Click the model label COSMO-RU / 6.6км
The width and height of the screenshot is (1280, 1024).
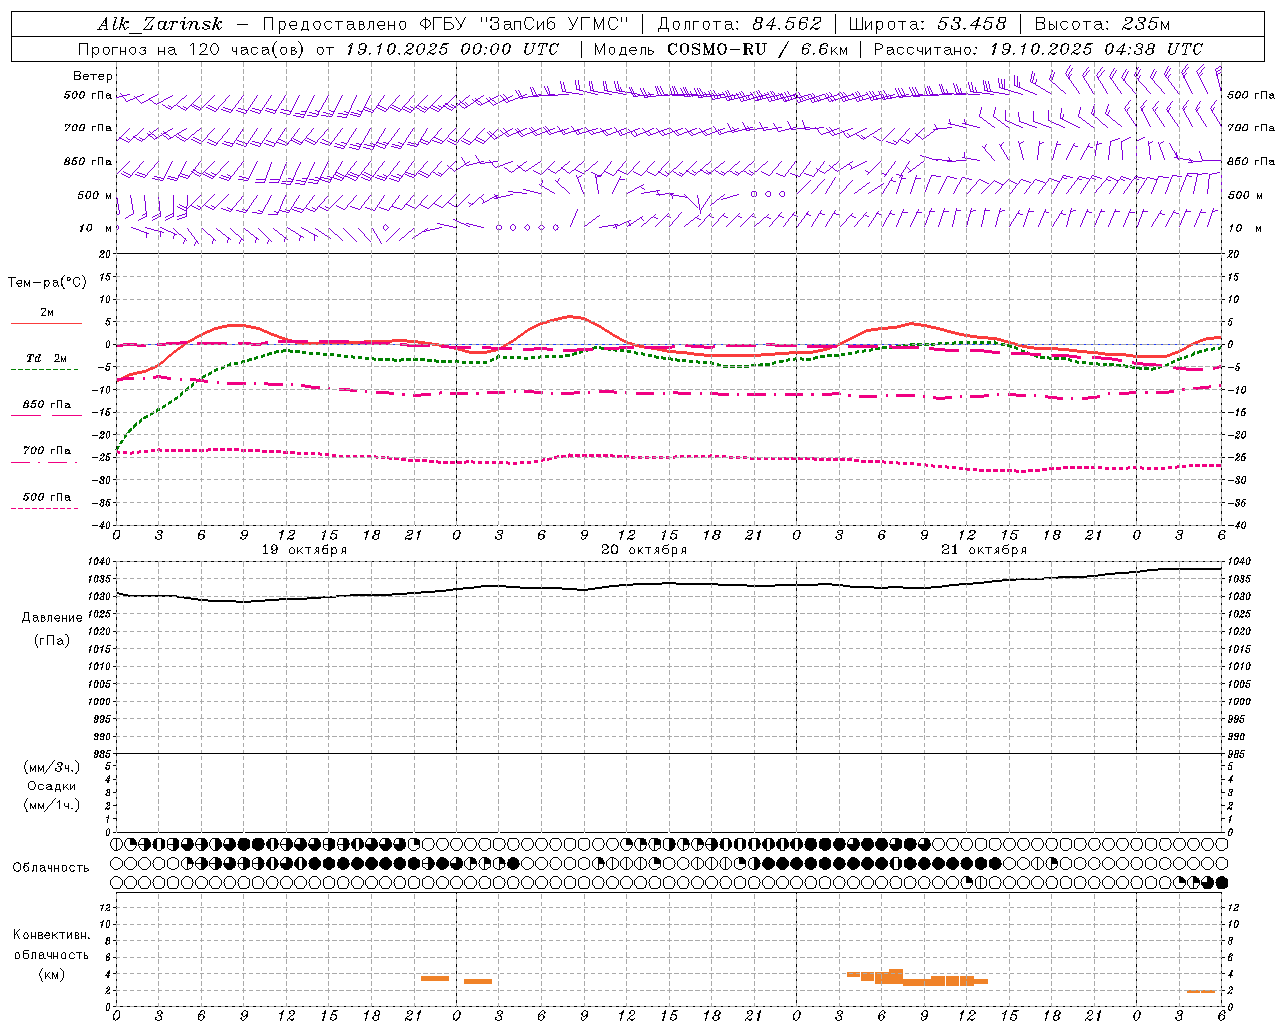(758, 49)
